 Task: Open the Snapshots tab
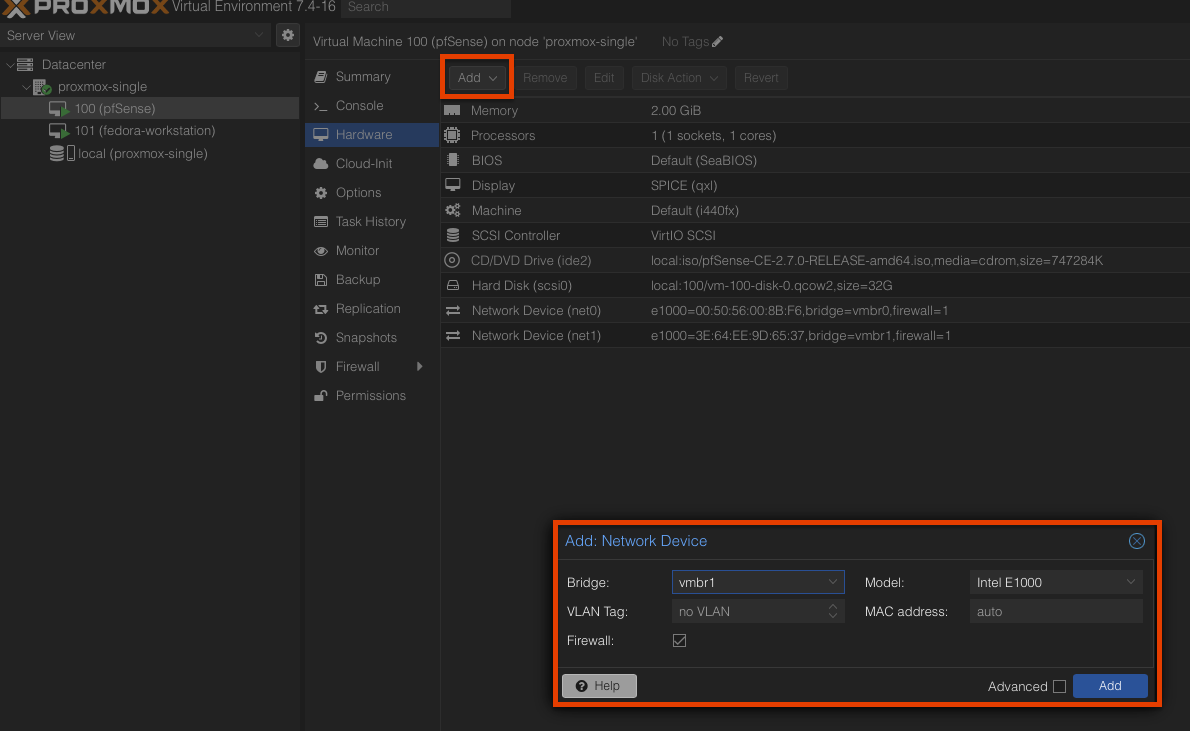372,338
